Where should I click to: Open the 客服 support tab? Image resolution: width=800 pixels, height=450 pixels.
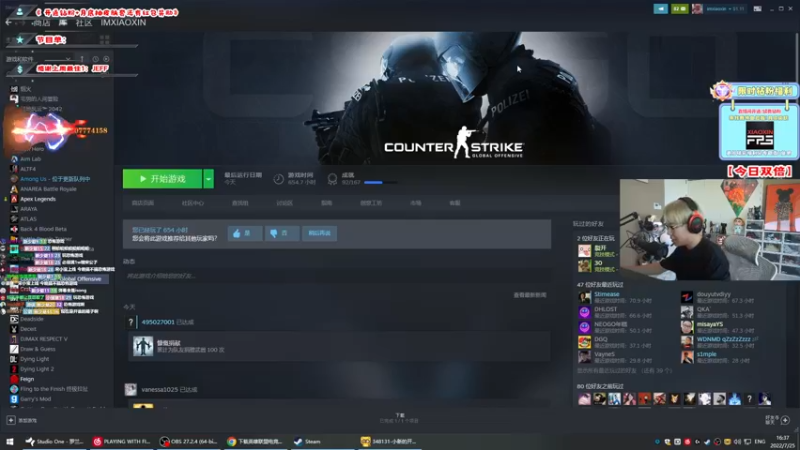pos(455,203)
